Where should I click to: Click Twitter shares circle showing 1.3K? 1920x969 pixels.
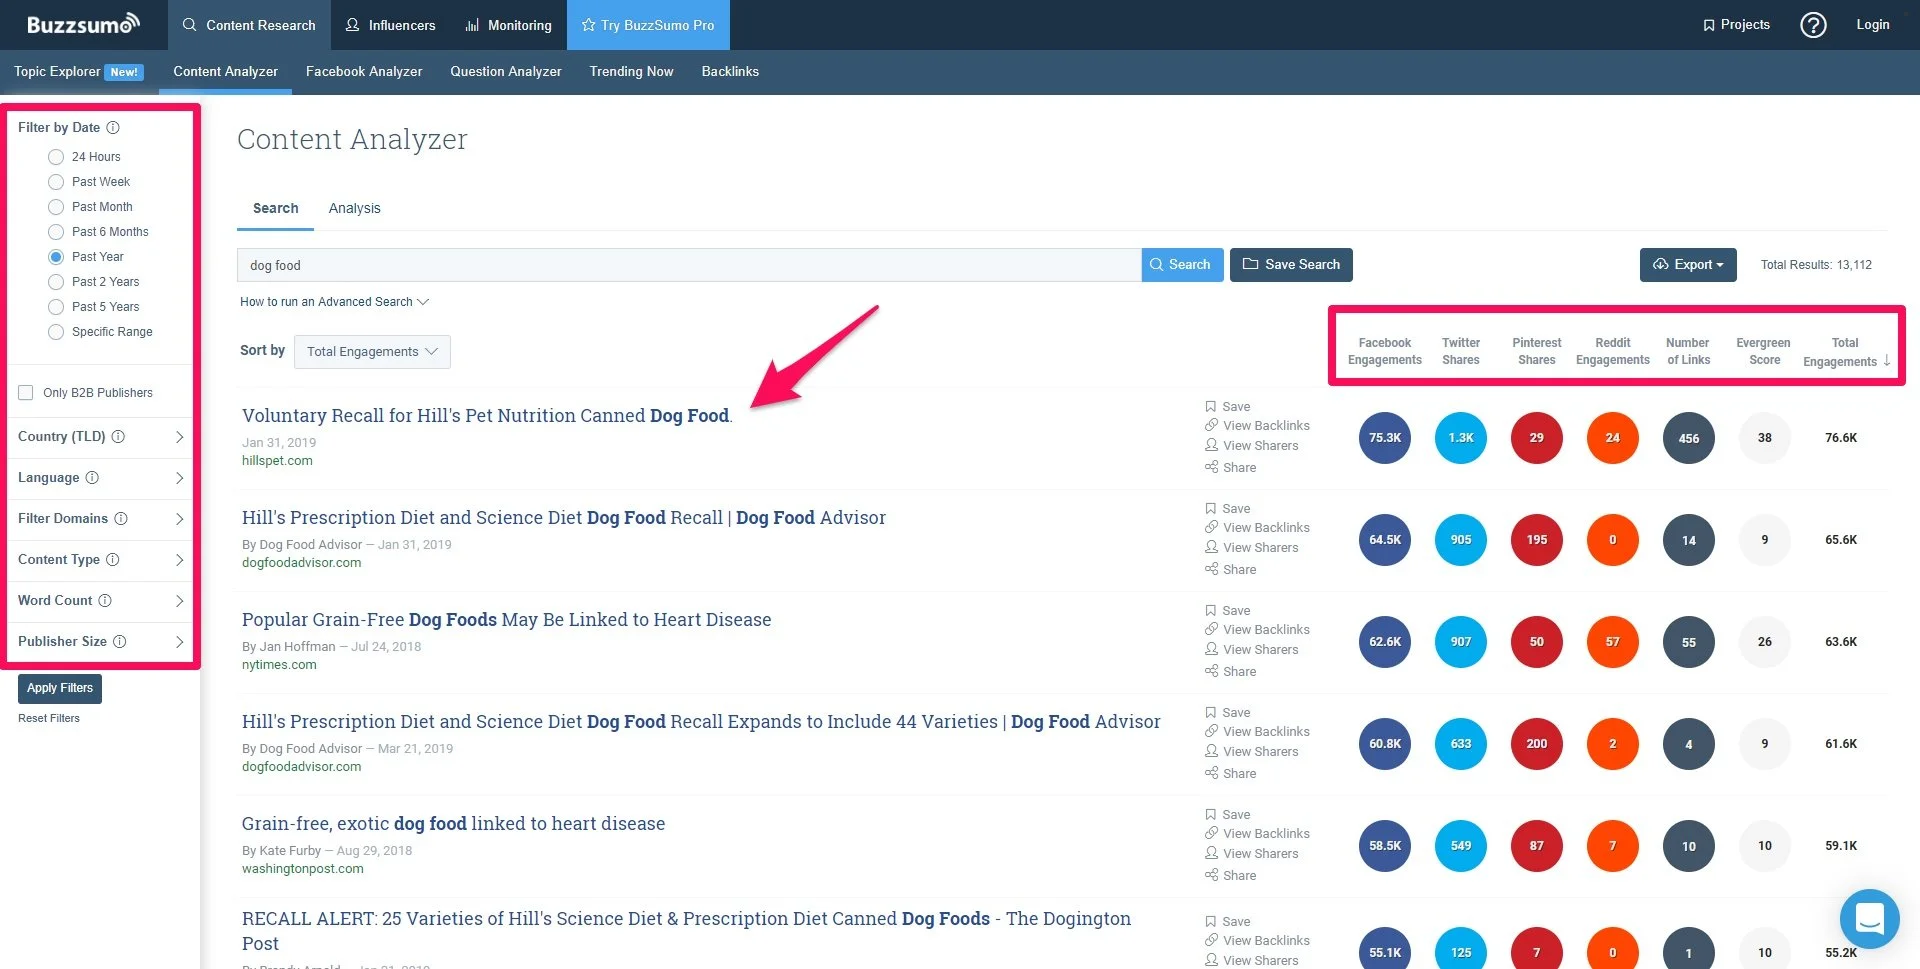[1461, 438]
